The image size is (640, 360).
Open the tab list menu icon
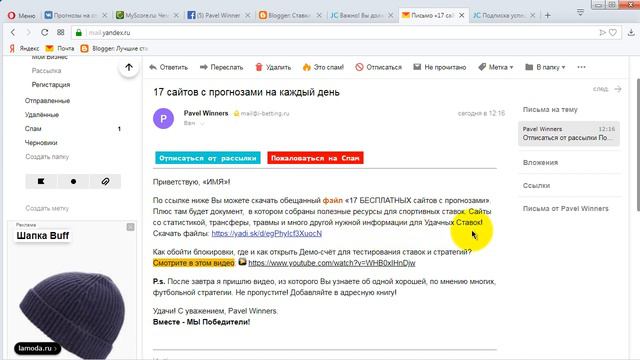[580, 12]
